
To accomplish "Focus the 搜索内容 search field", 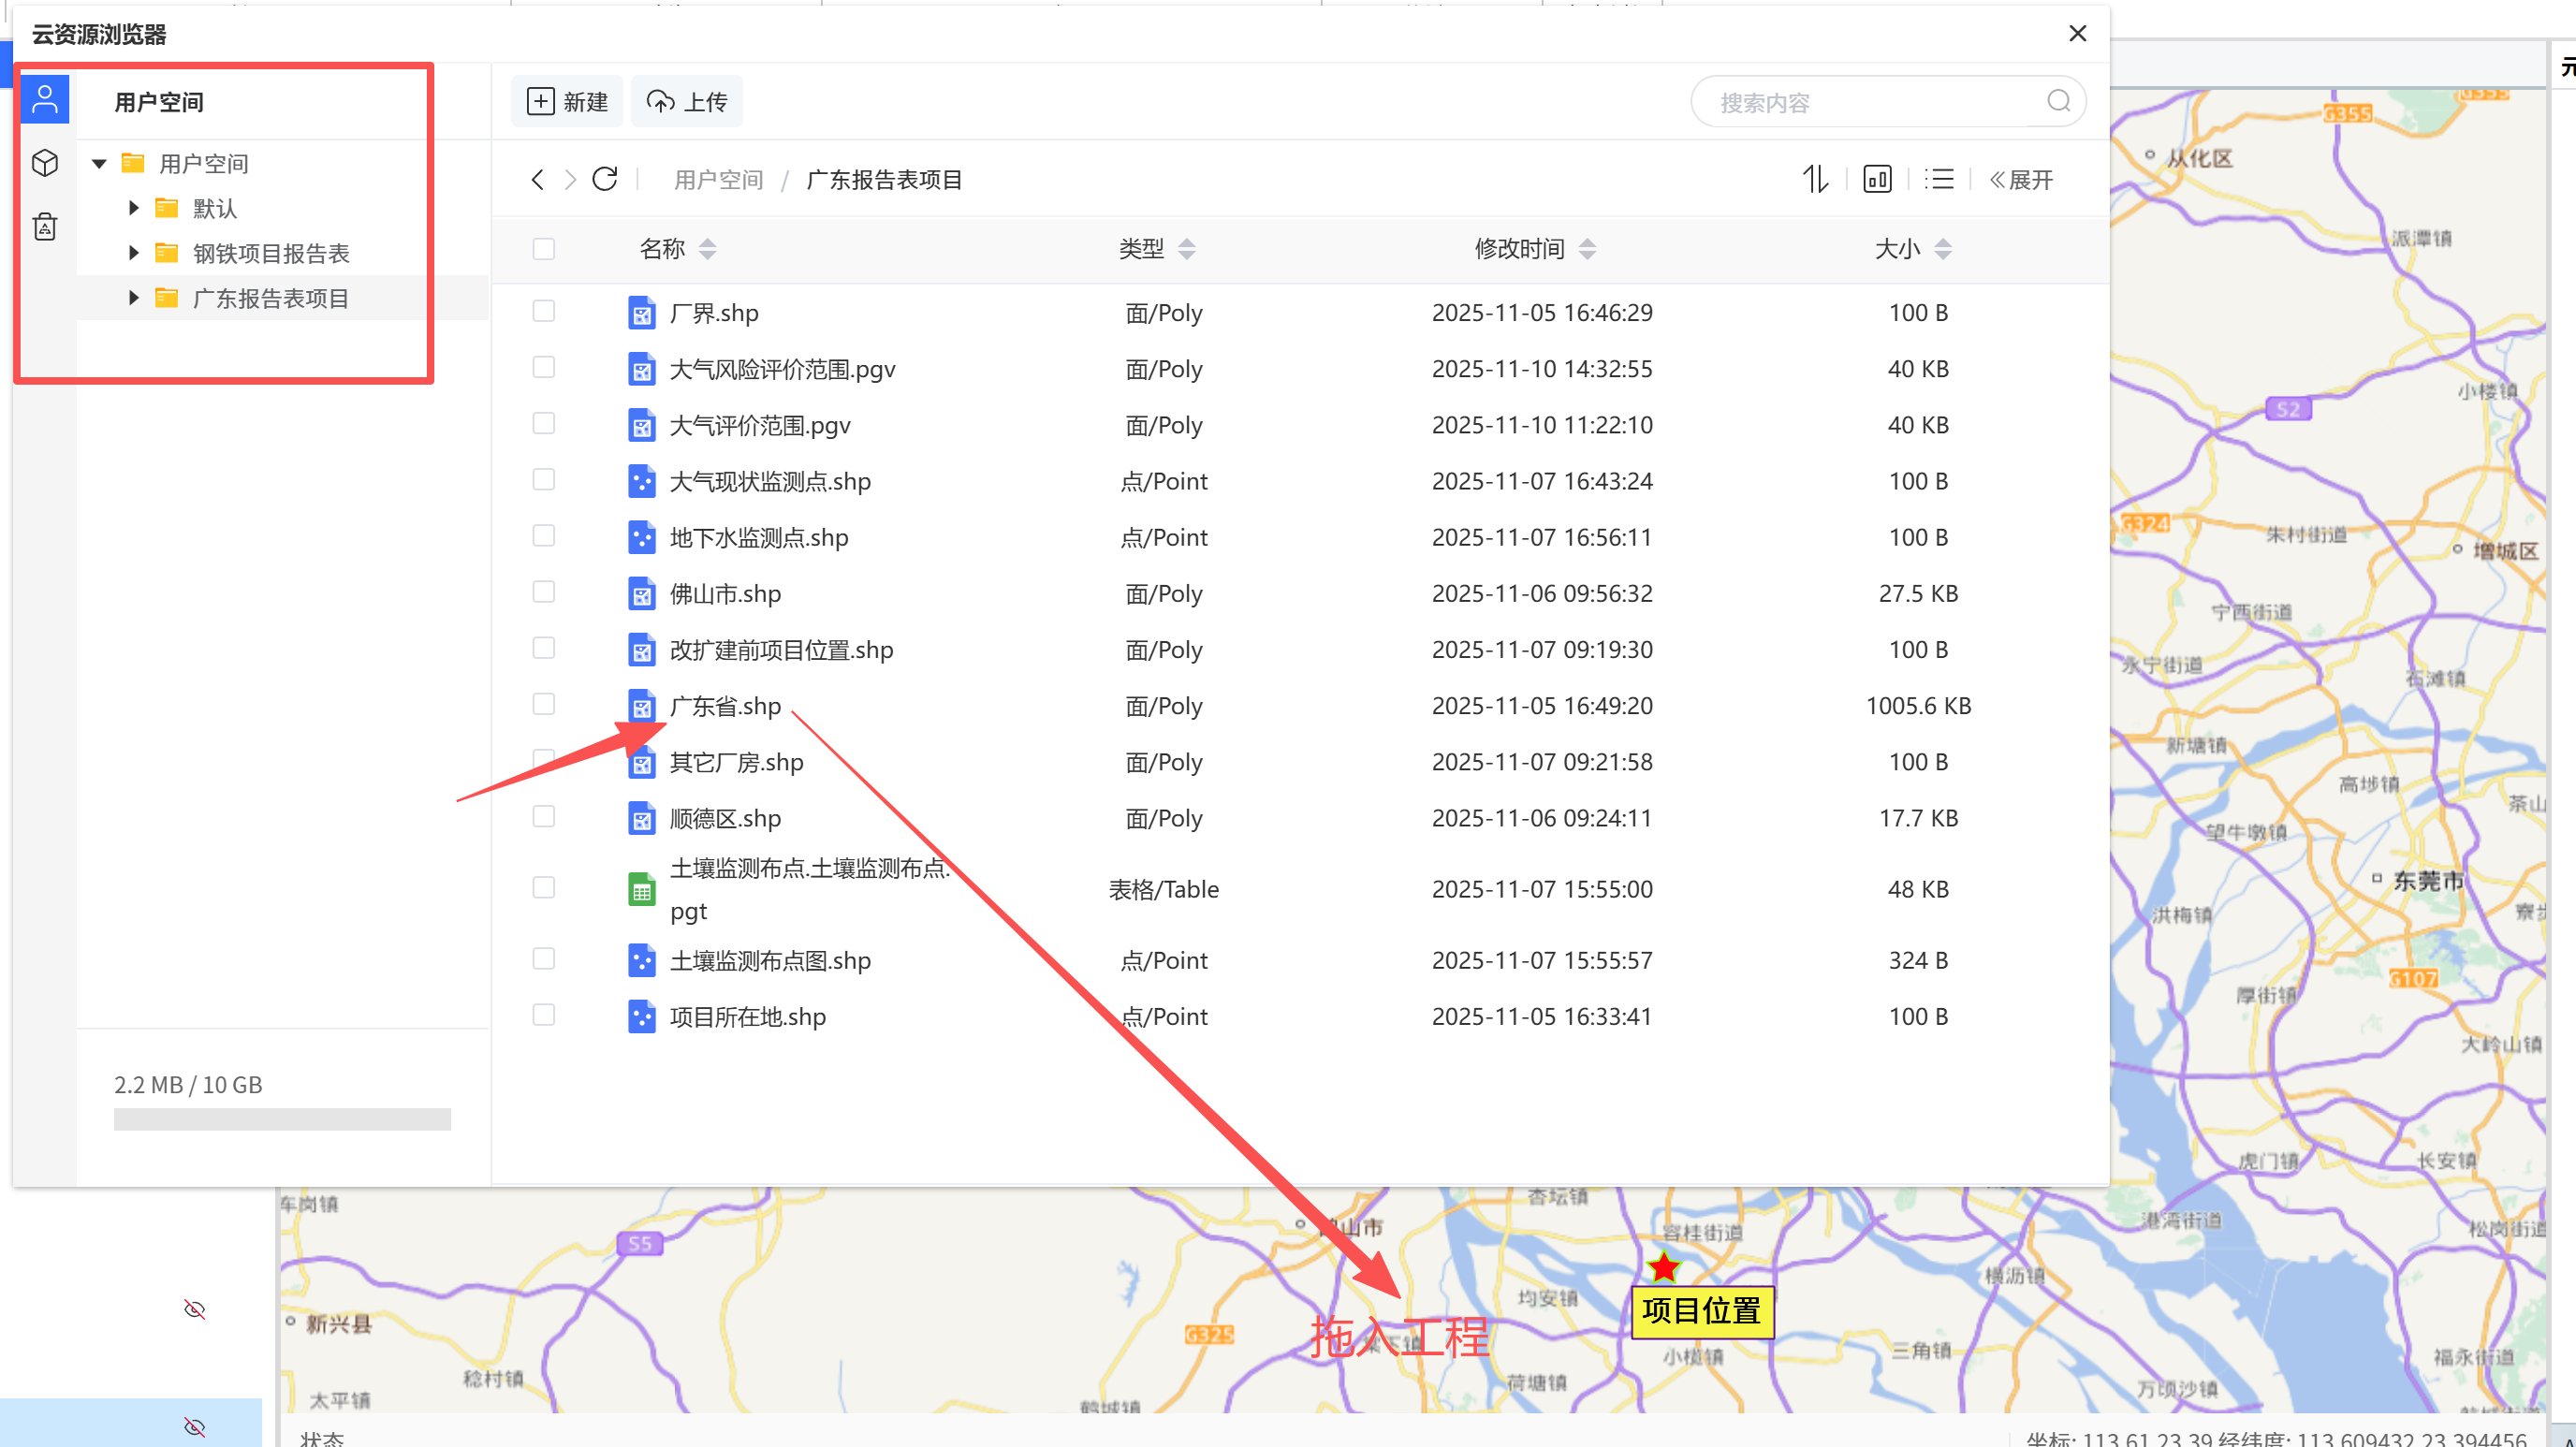I will [x=1888, y=101].
